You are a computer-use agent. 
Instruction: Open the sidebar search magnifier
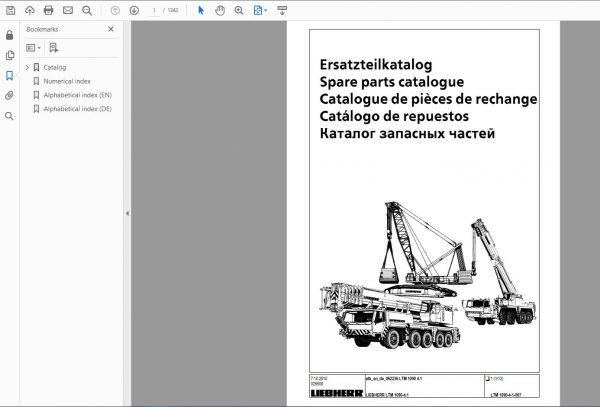(10, 116)
